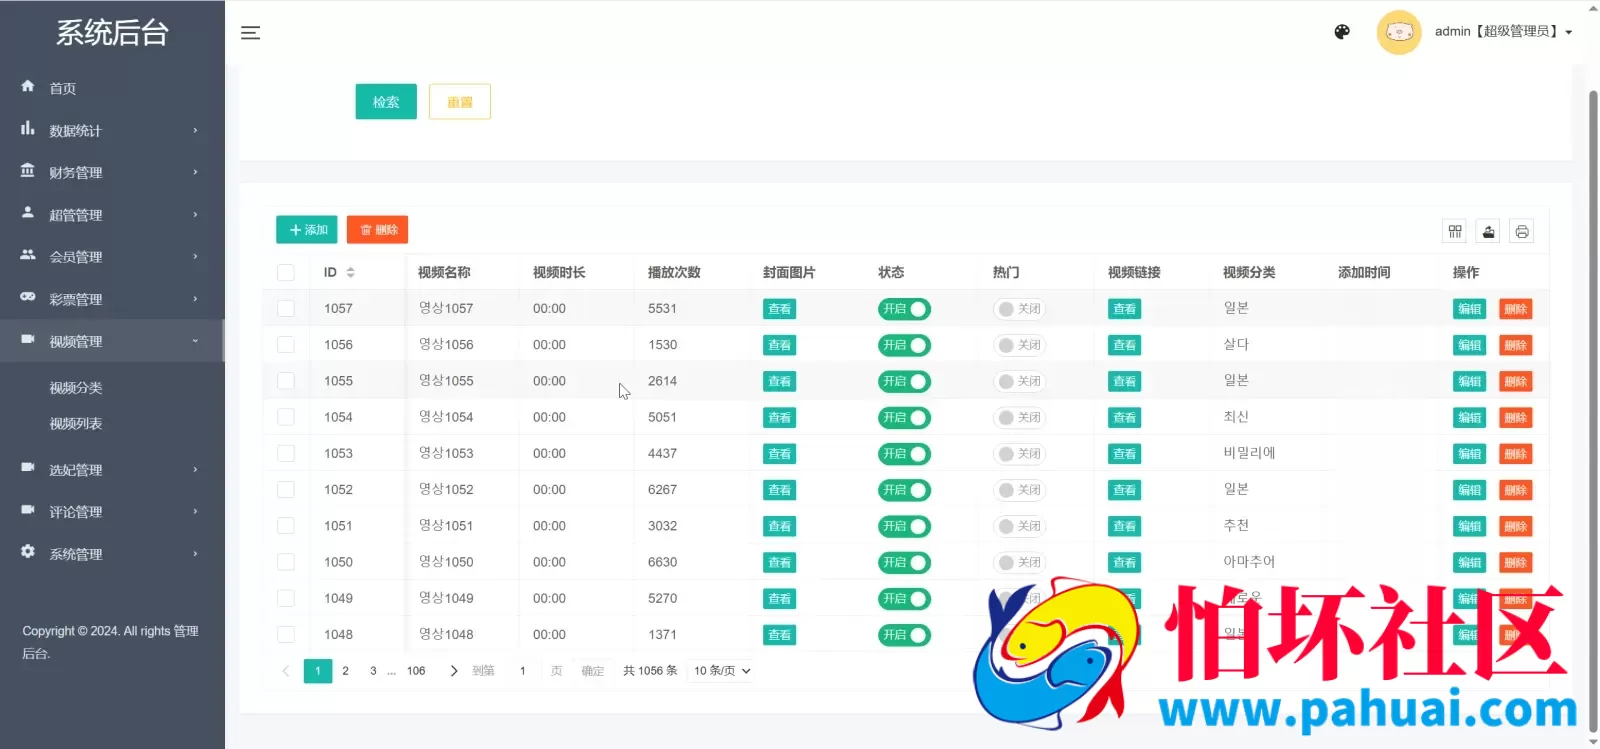Go to next page arrow

click(x=454, y=671)
